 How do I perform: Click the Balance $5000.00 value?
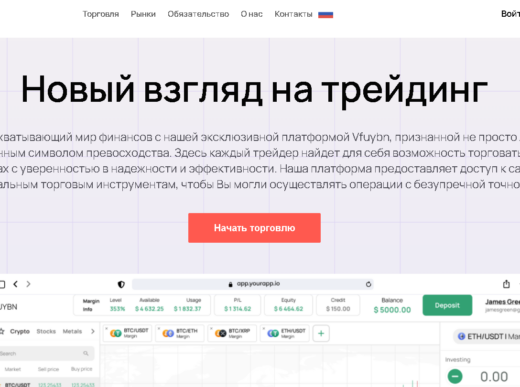[x=392, y=310]
